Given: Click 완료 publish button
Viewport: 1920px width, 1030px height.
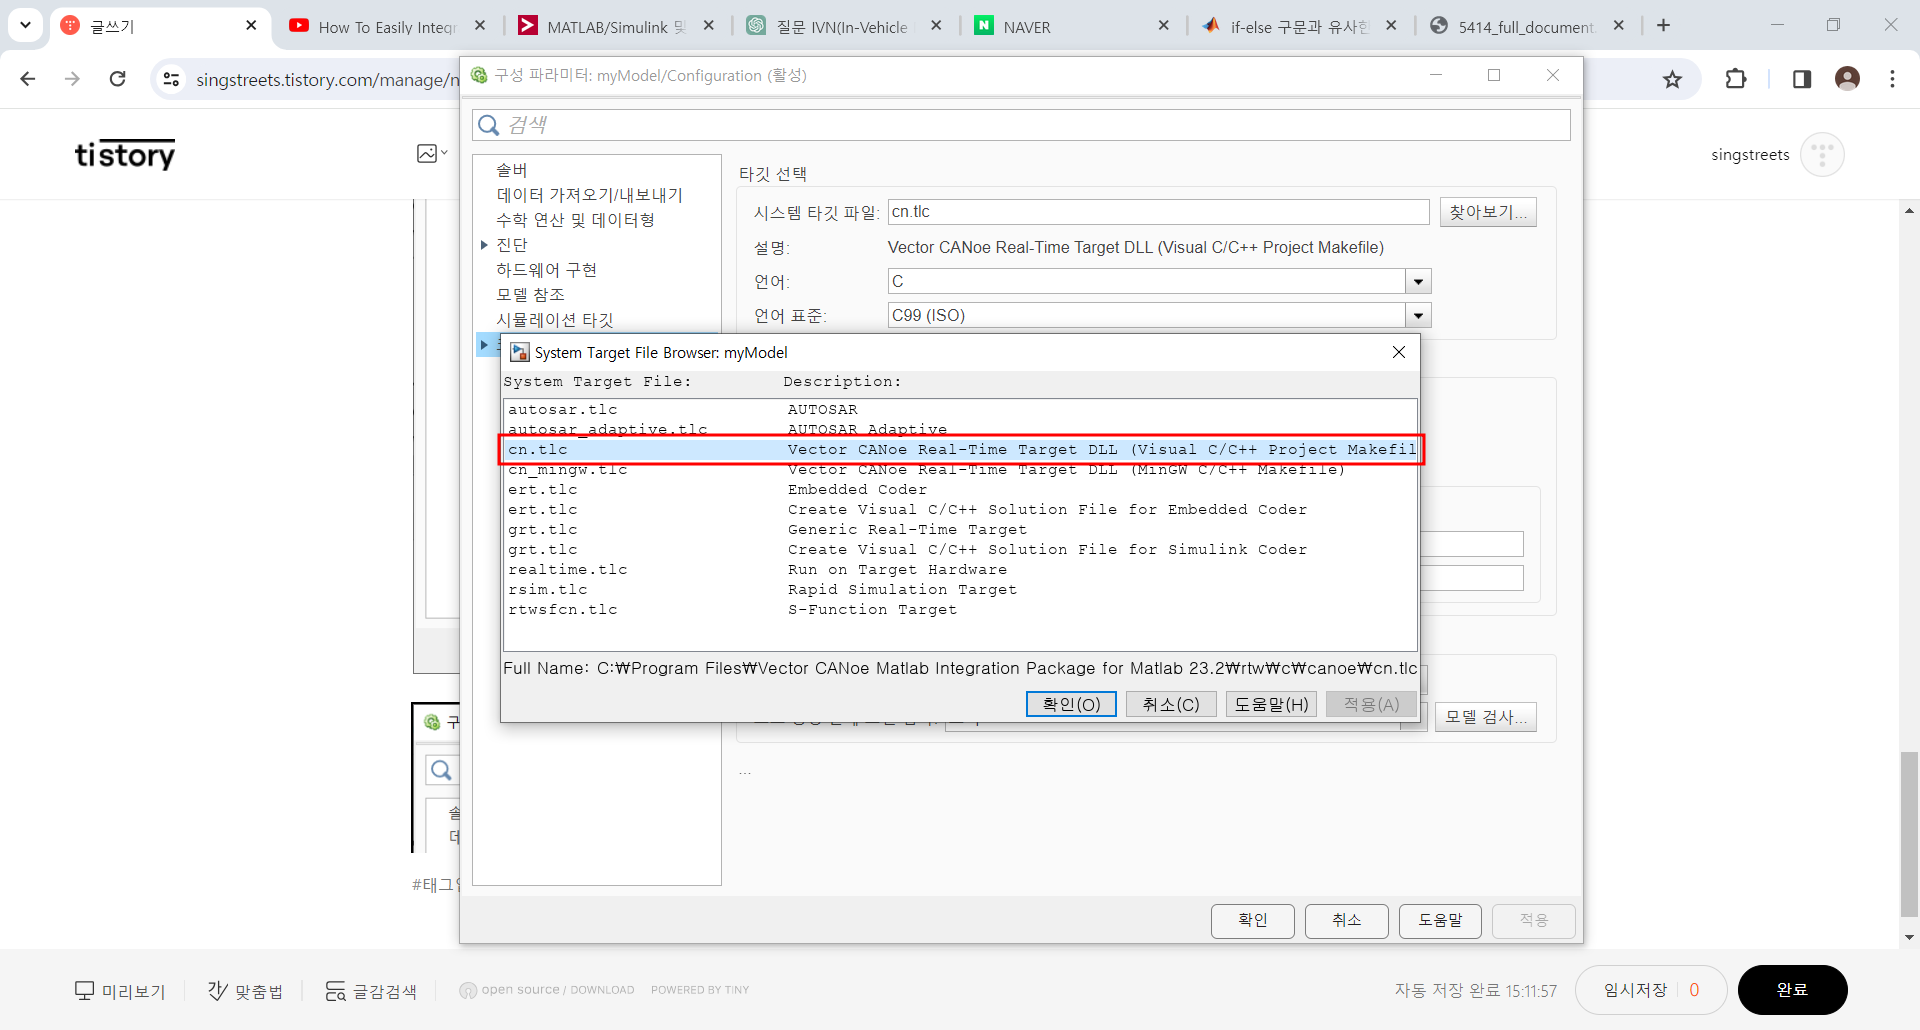Looking at the screenshot, I should tap(1792, 990).
